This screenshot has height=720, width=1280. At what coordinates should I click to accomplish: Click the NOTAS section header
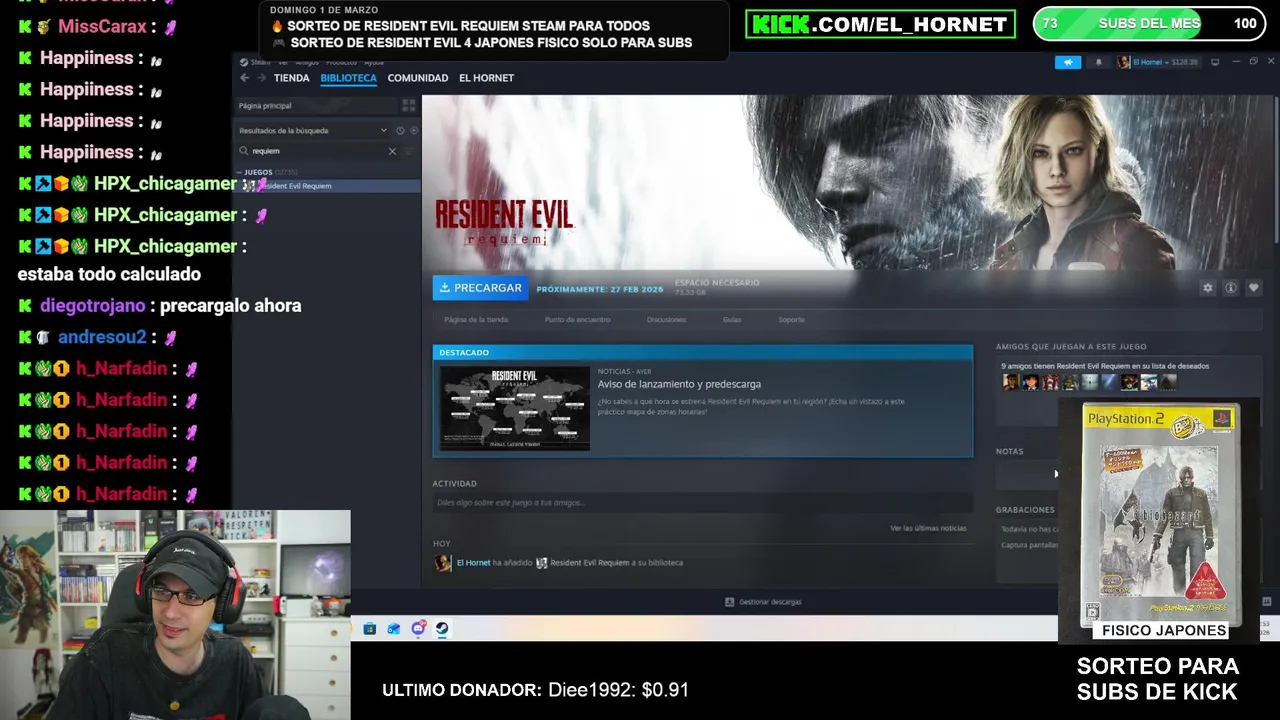1009,452
